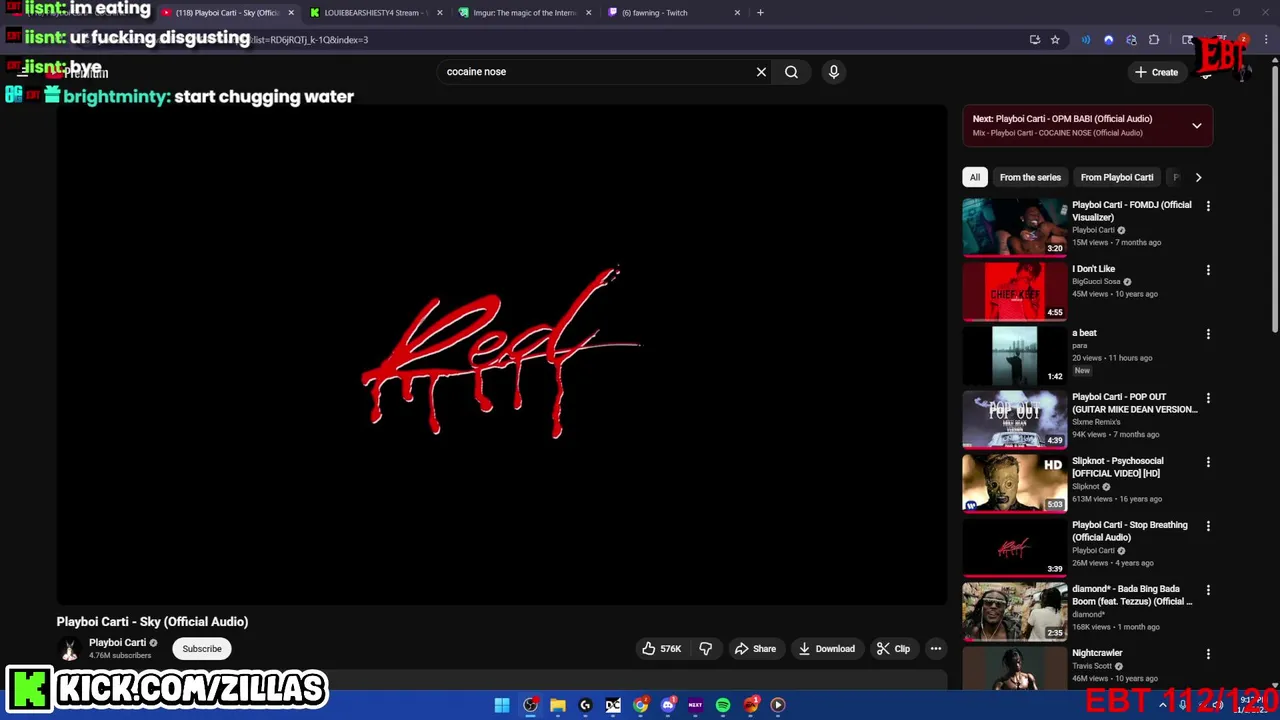Click the Clip button
This screenshot has width=1280, height=720.
pos(893,649)
